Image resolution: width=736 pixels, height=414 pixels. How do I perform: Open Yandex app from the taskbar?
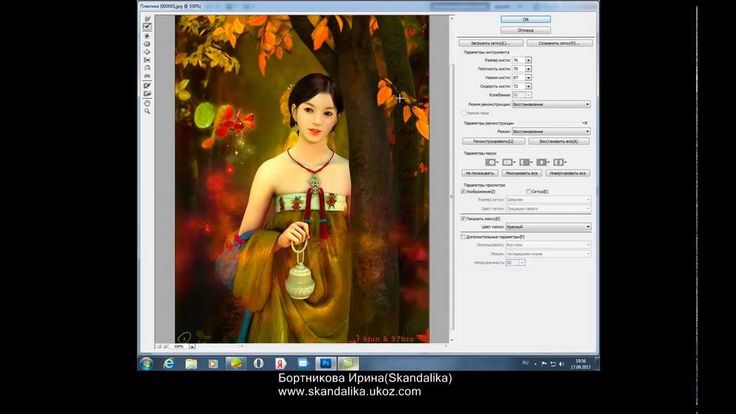click(x=281, y=364)
